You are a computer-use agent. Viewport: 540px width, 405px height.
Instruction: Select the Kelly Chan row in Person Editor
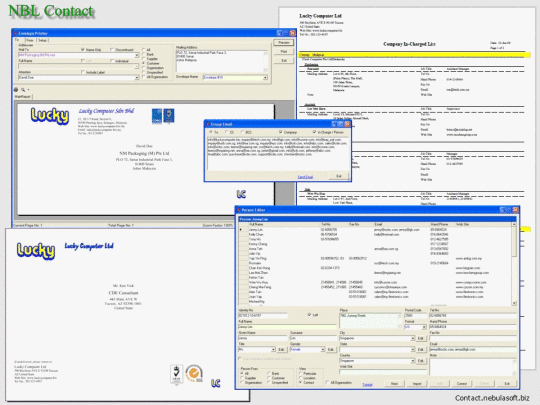376,235
